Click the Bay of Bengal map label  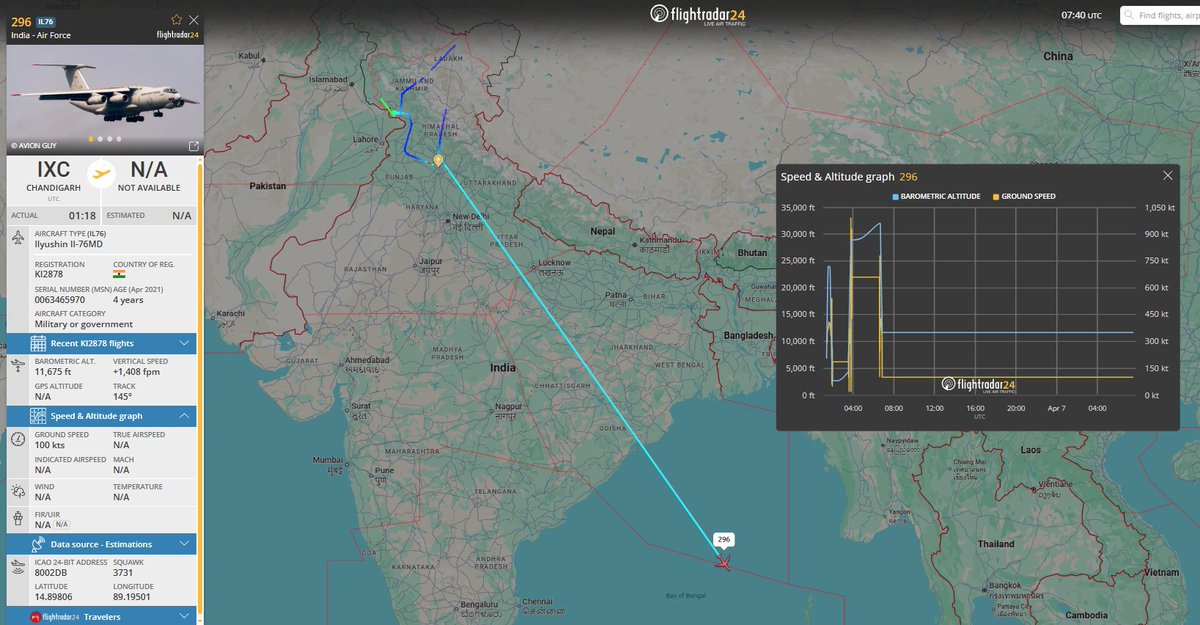(x=688, y=596)
